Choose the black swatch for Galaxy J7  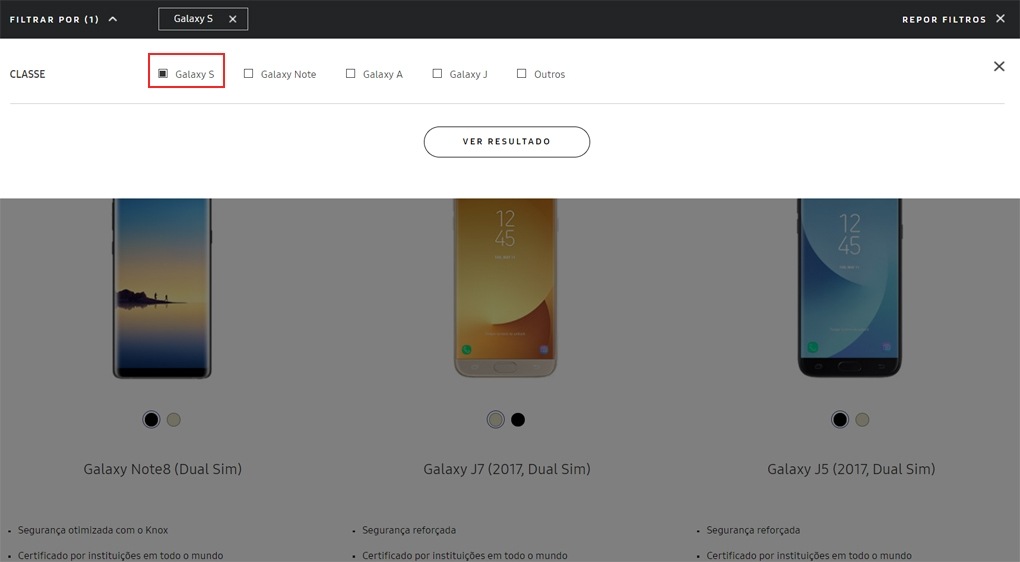[x=518, y=420]
